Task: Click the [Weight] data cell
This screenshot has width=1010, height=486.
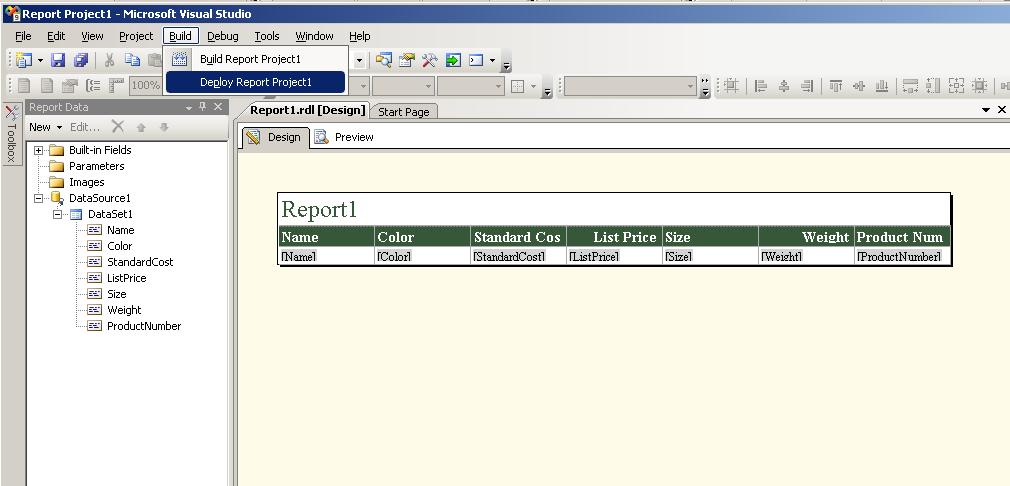Action: click(806, 256)
